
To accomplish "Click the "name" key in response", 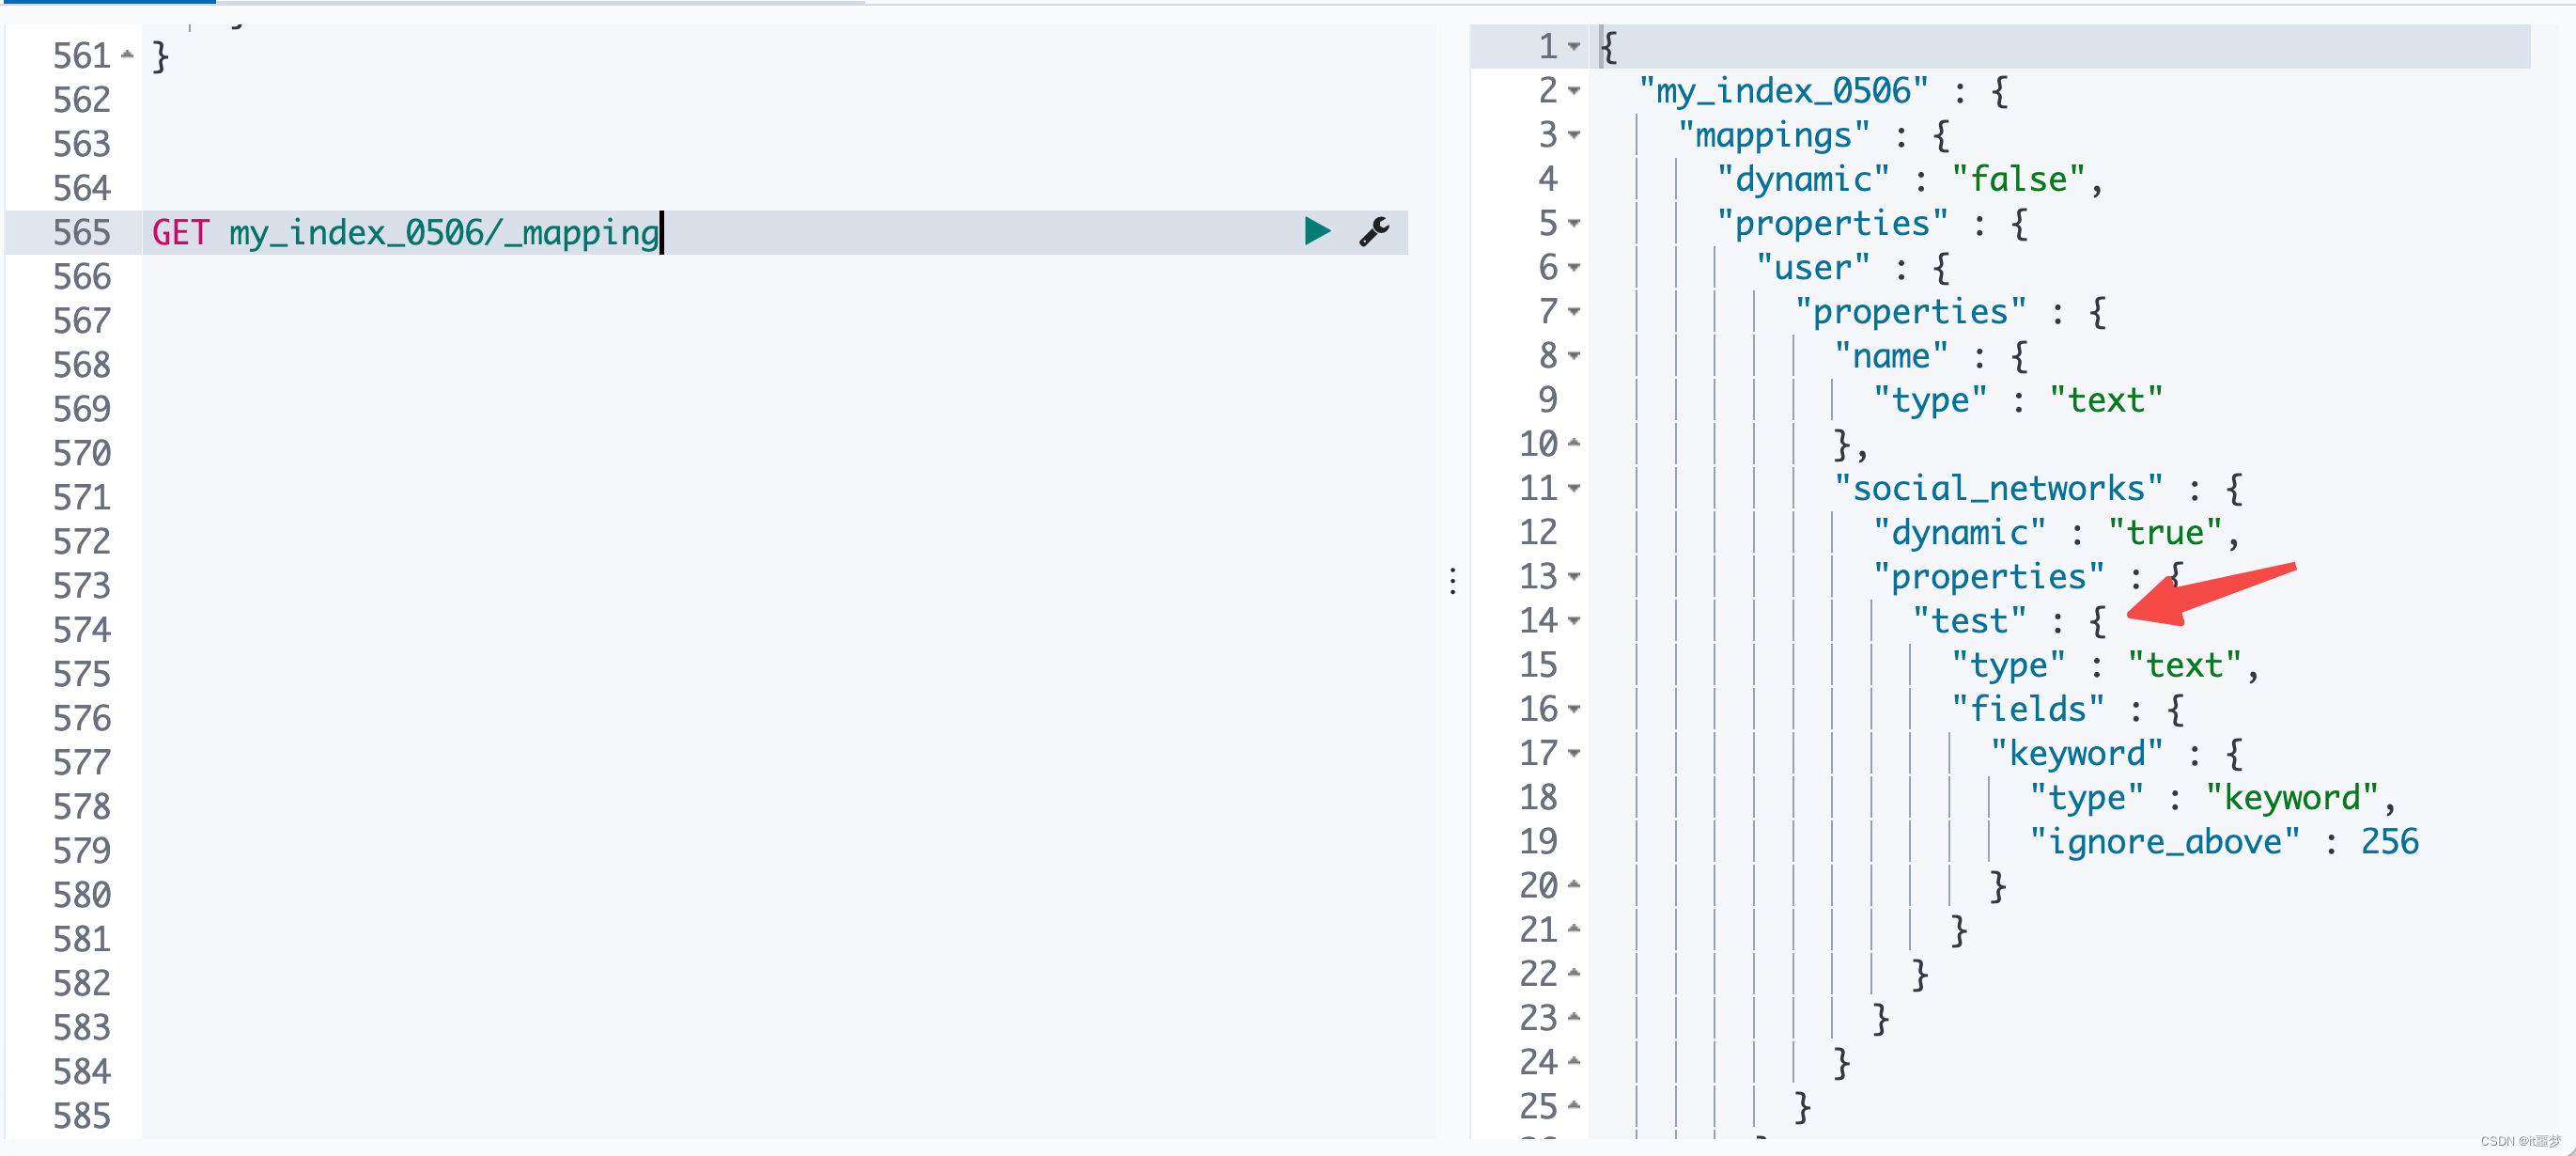I will [x=1891, y=356].
